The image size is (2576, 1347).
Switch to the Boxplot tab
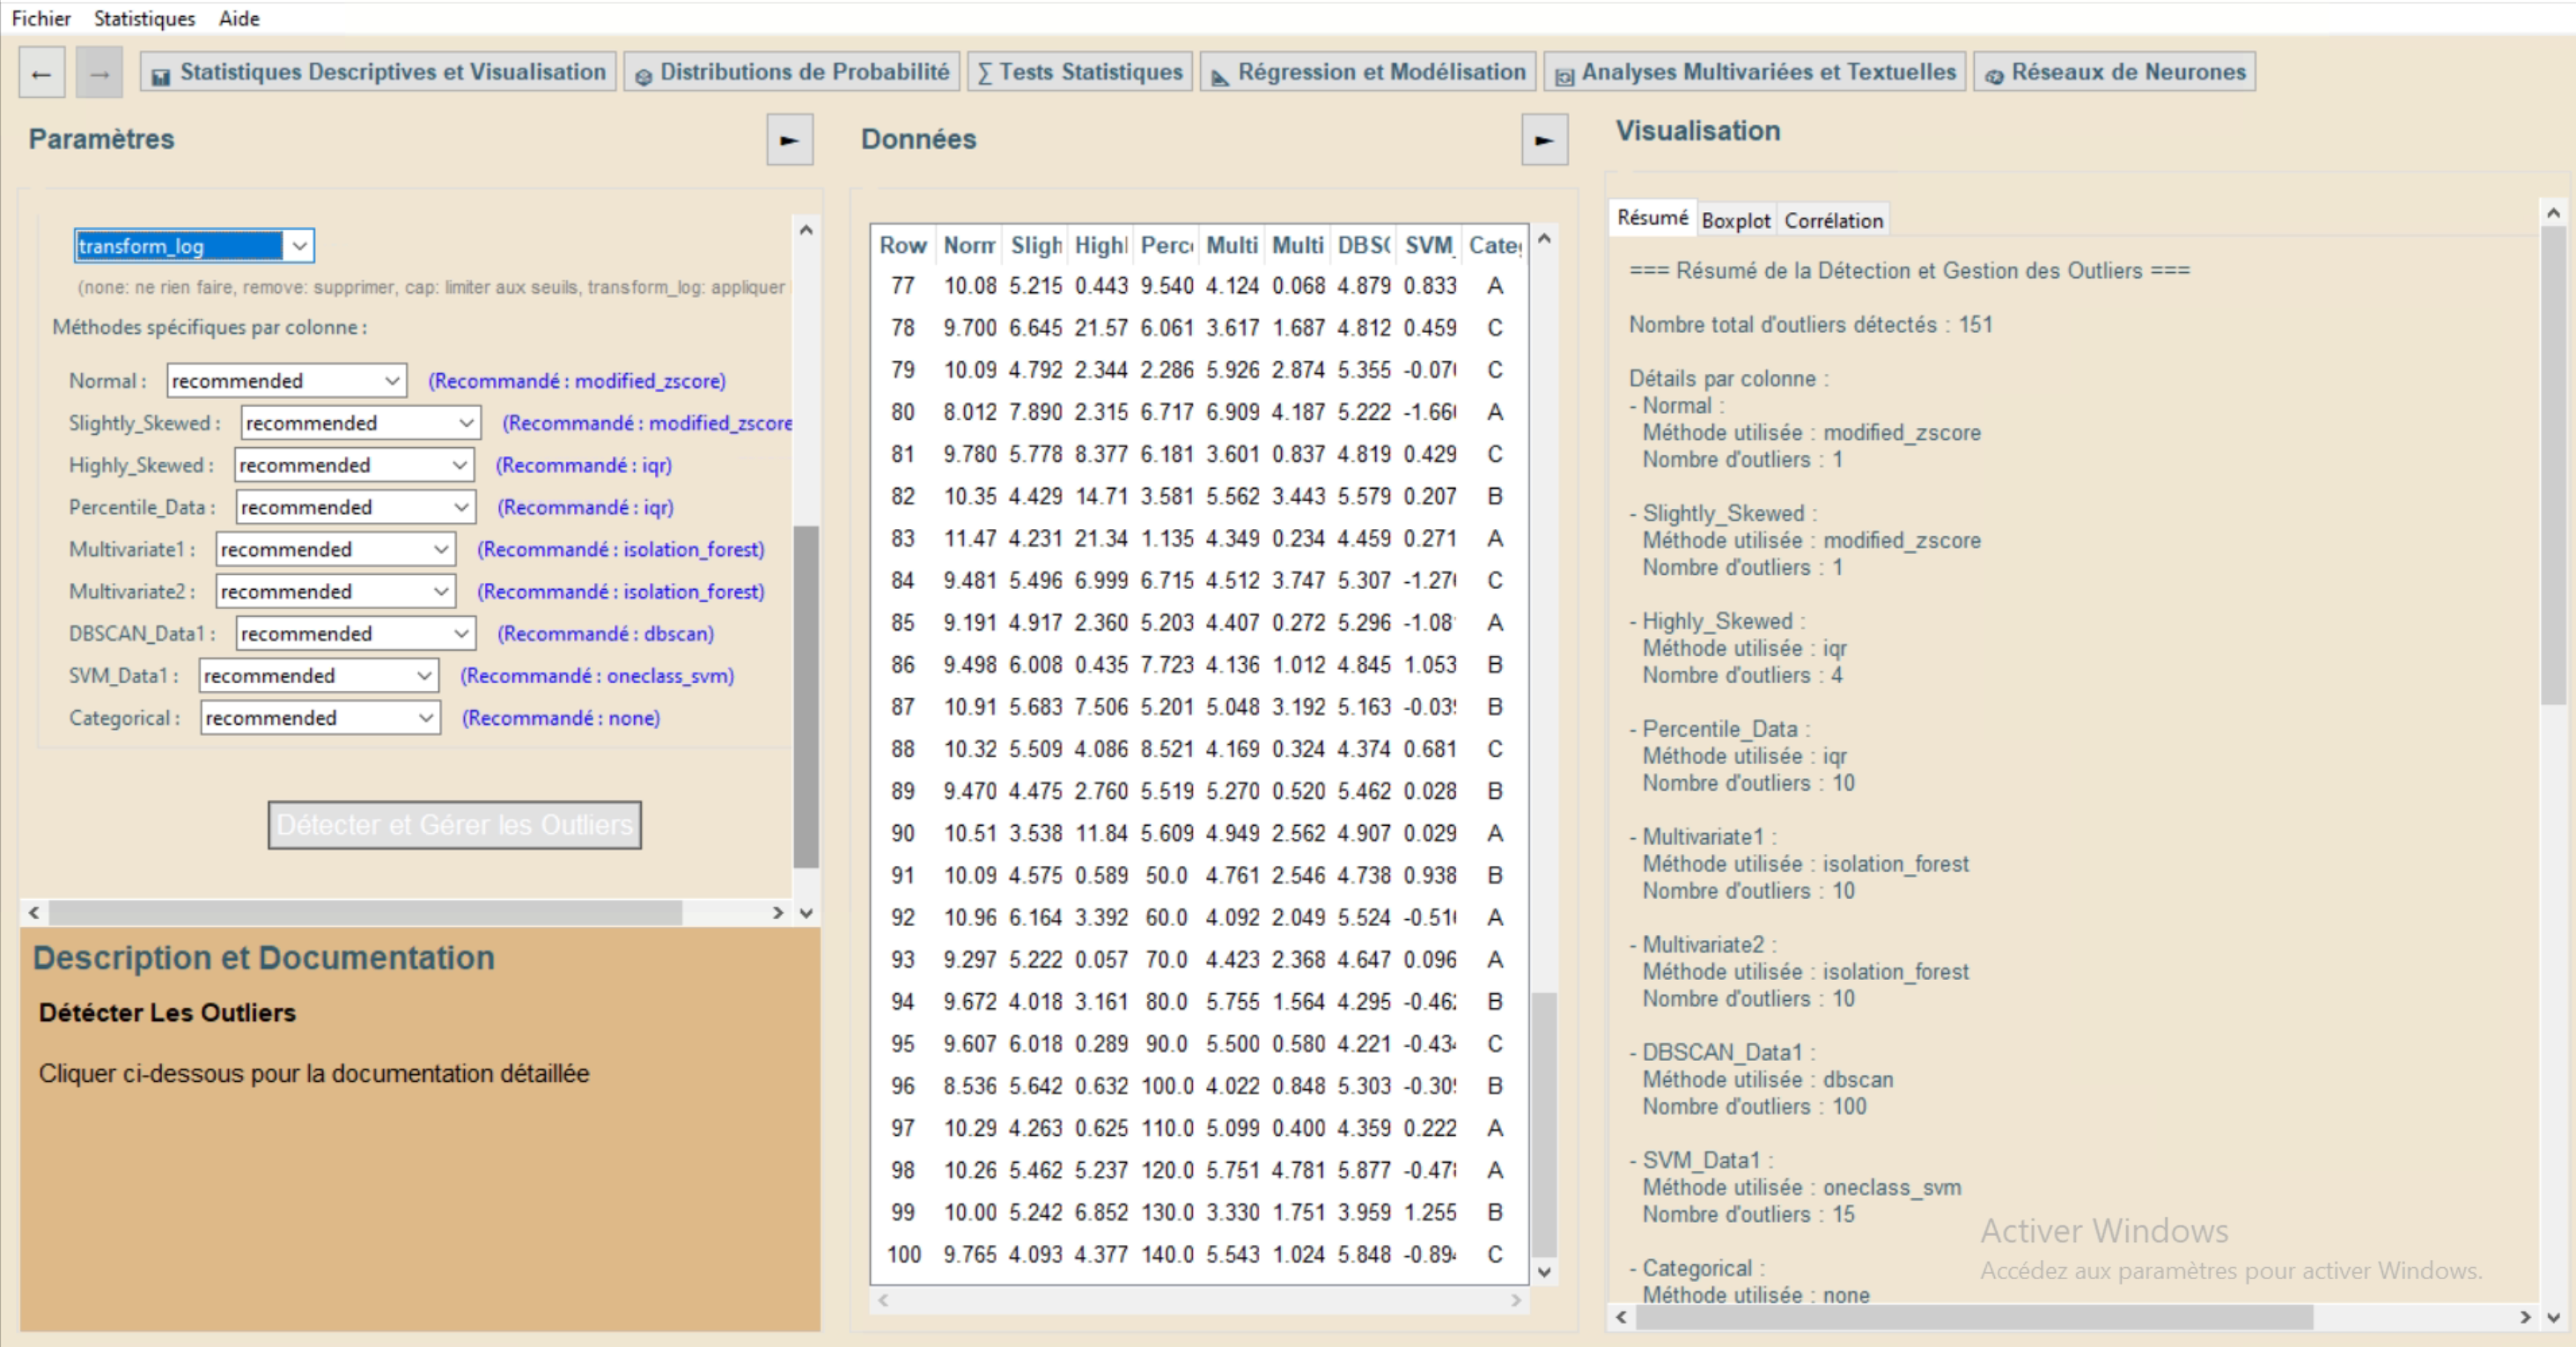click(x=1735, y=221)
